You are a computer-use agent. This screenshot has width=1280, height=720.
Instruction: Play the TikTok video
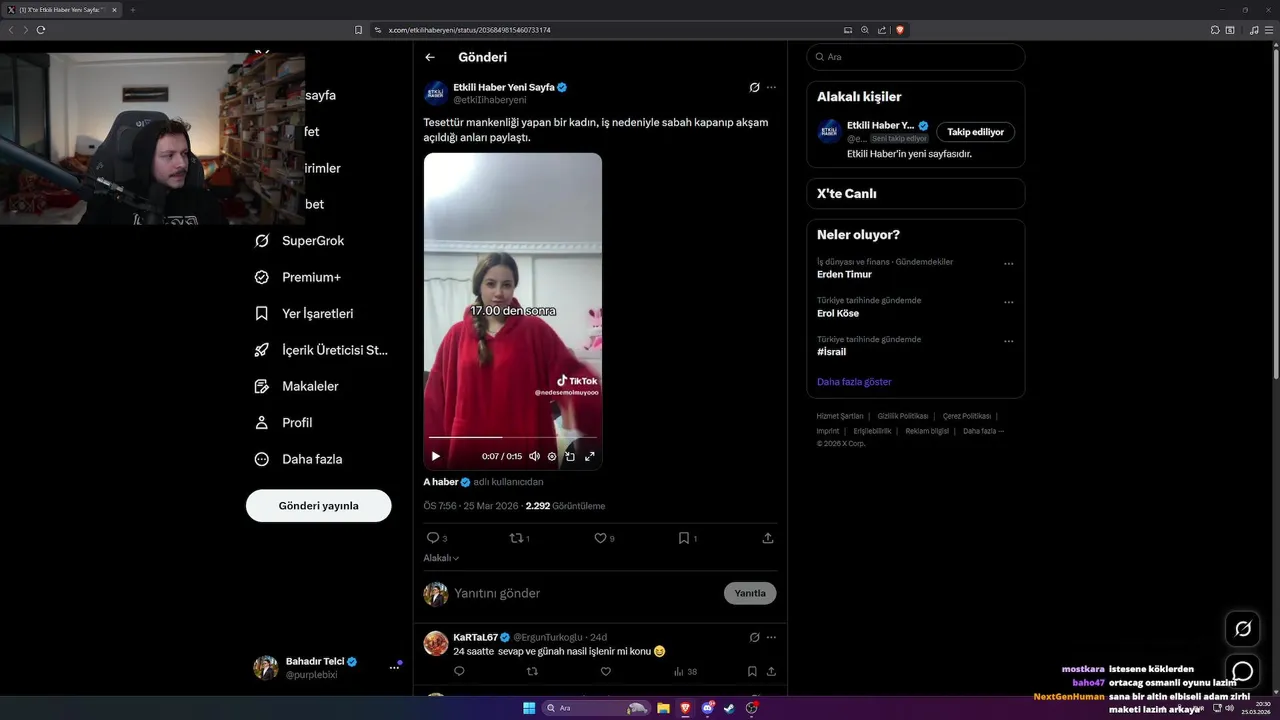tap(436, 456)
